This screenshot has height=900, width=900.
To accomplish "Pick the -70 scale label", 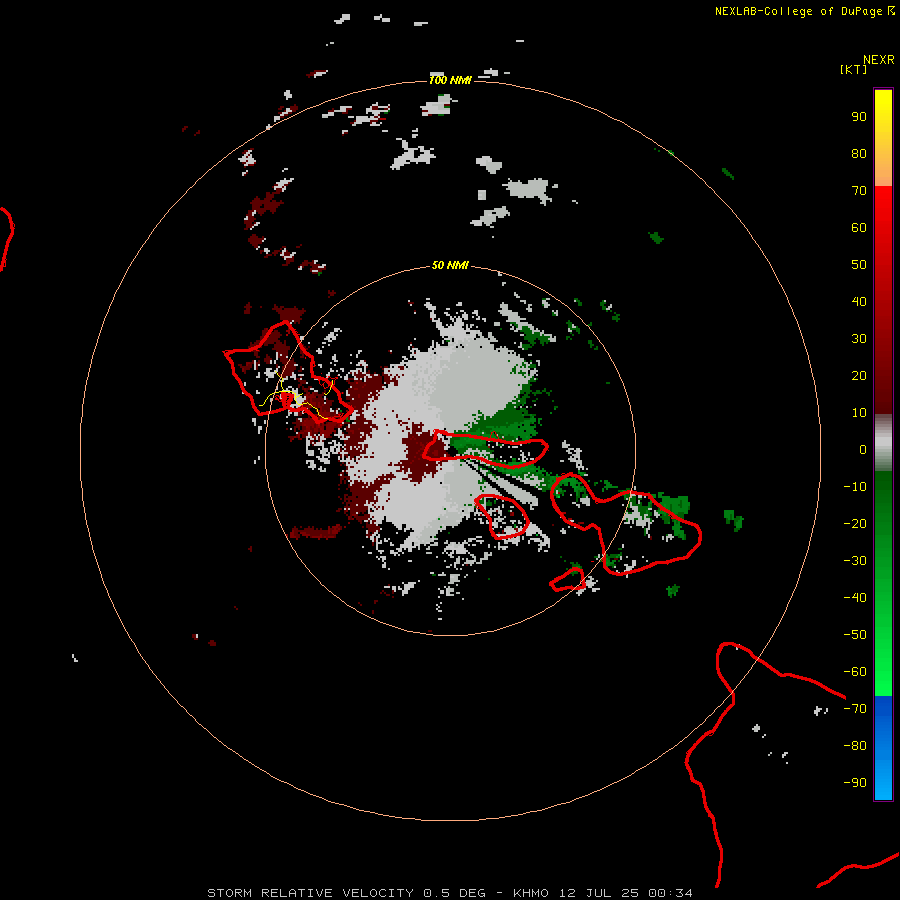I will tap(855, 709).
